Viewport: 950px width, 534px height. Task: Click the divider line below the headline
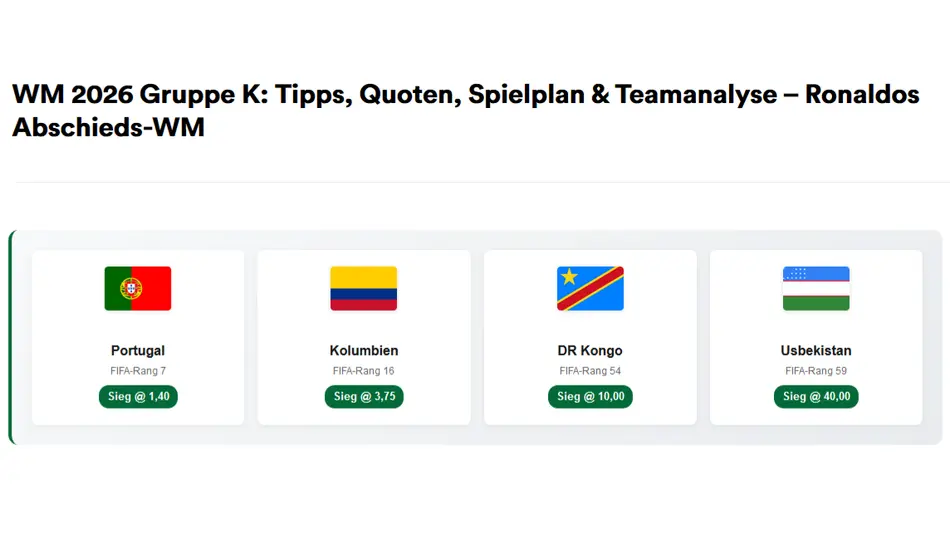[x=480, y=183]
